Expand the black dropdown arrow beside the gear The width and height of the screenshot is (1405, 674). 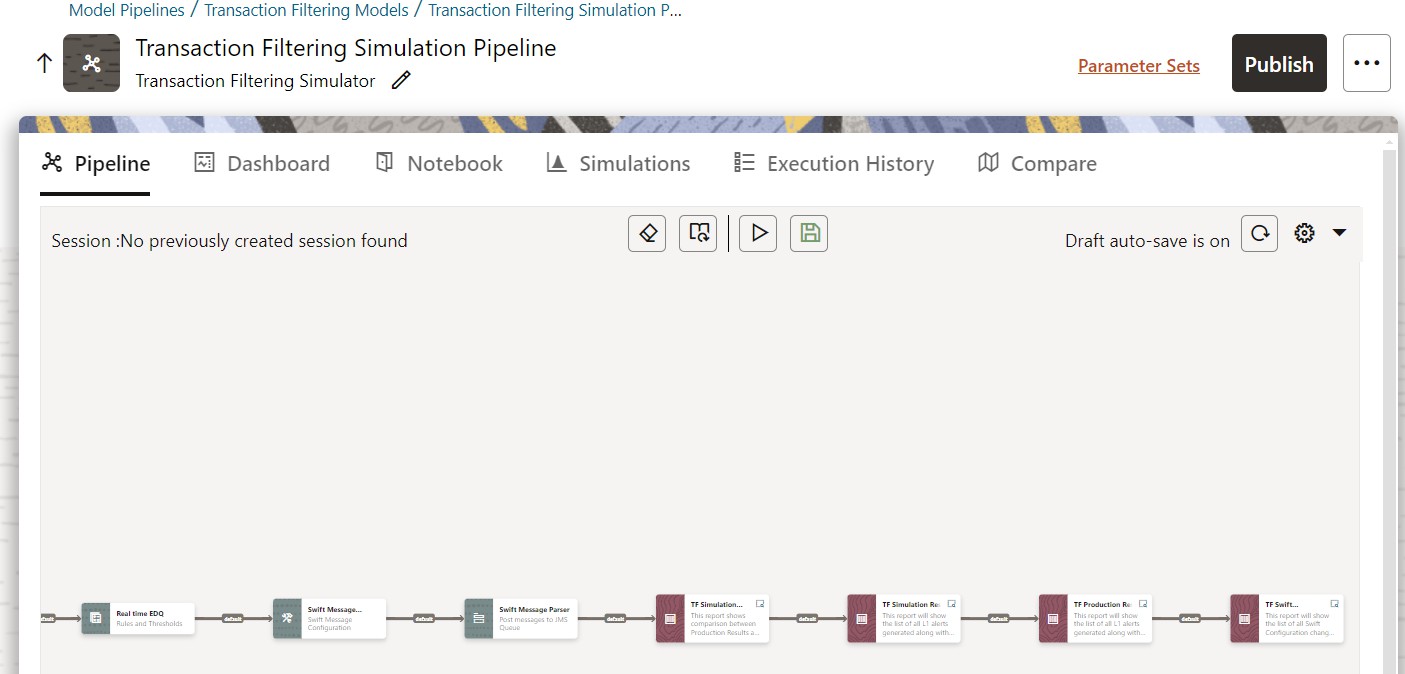click(x=1340, y=233)
